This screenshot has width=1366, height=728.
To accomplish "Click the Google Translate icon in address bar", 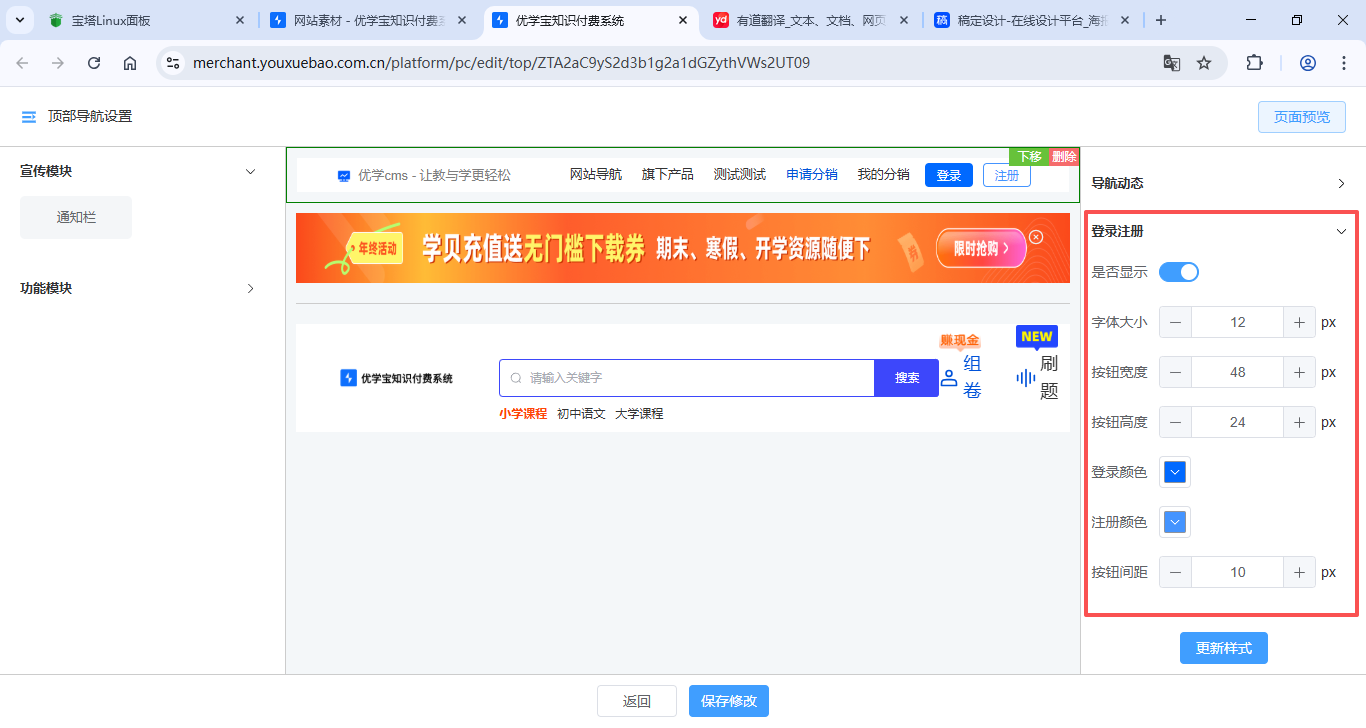I will click(x=1171, y=63).
